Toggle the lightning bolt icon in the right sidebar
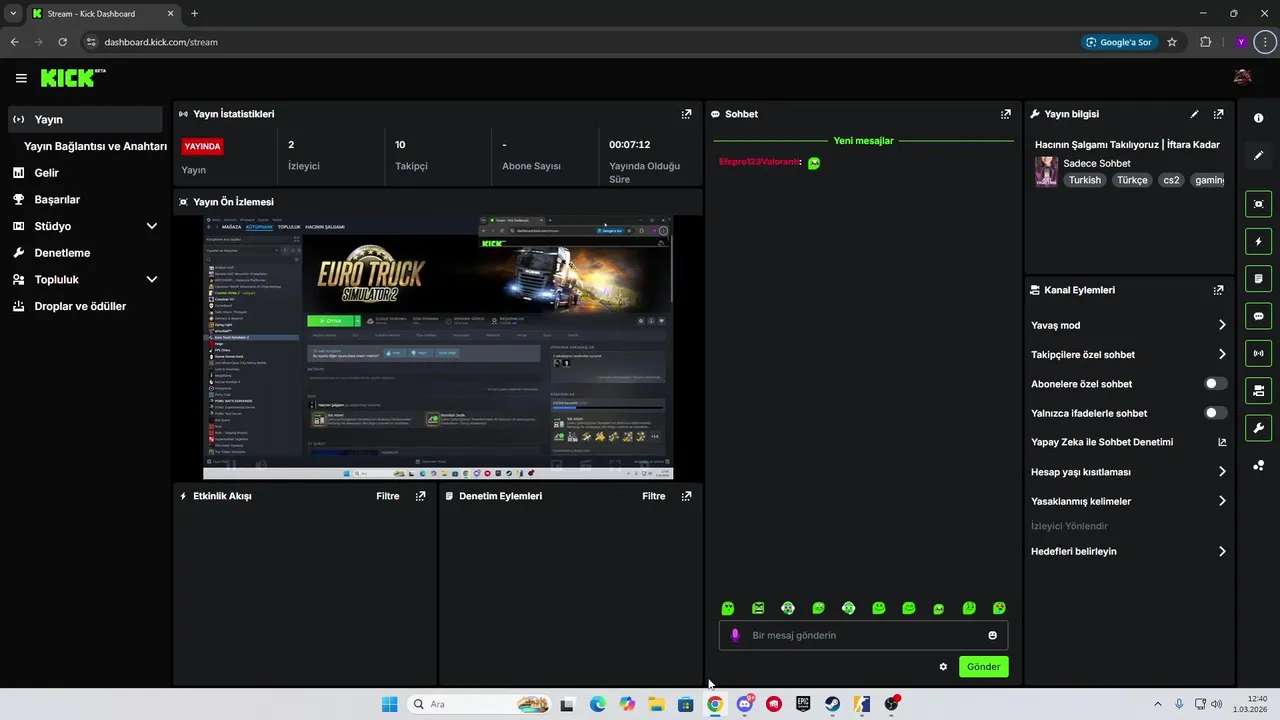1280x720 pixels. point(1258,241)
